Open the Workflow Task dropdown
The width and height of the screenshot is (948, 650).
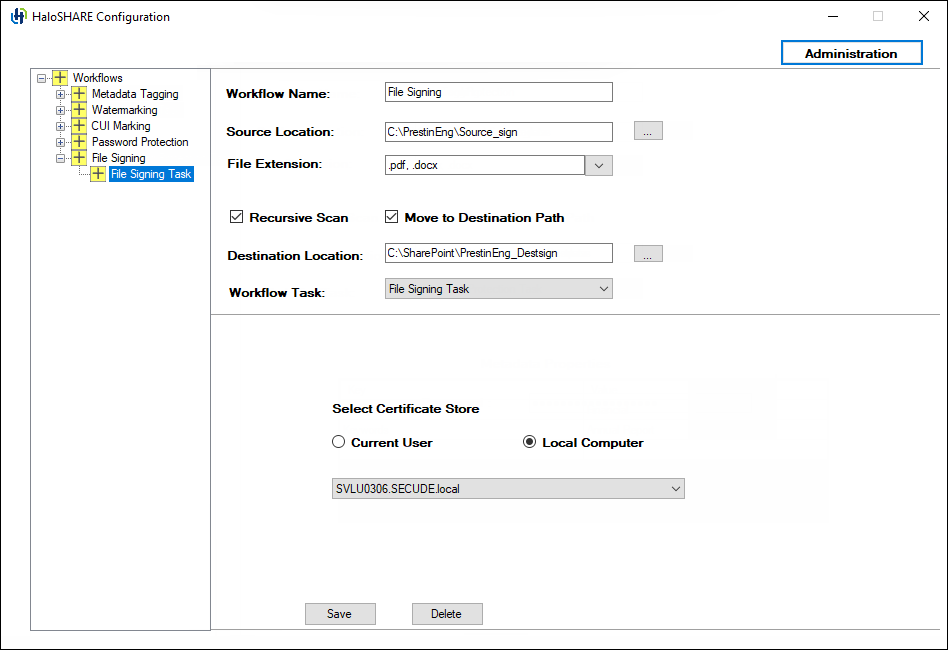point(602,288)
